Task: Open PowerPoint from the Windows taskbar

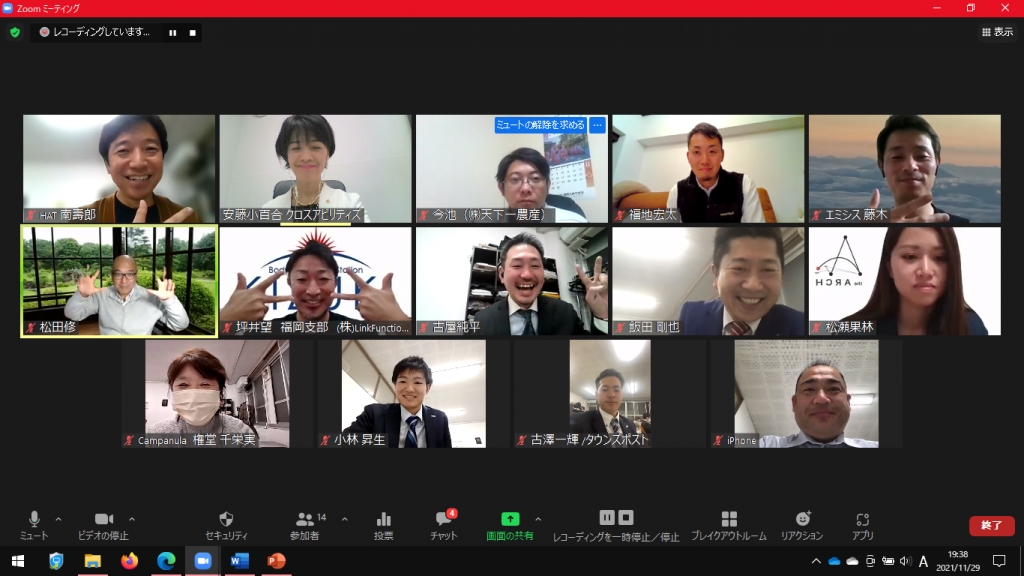Action: tap(276, 561)
